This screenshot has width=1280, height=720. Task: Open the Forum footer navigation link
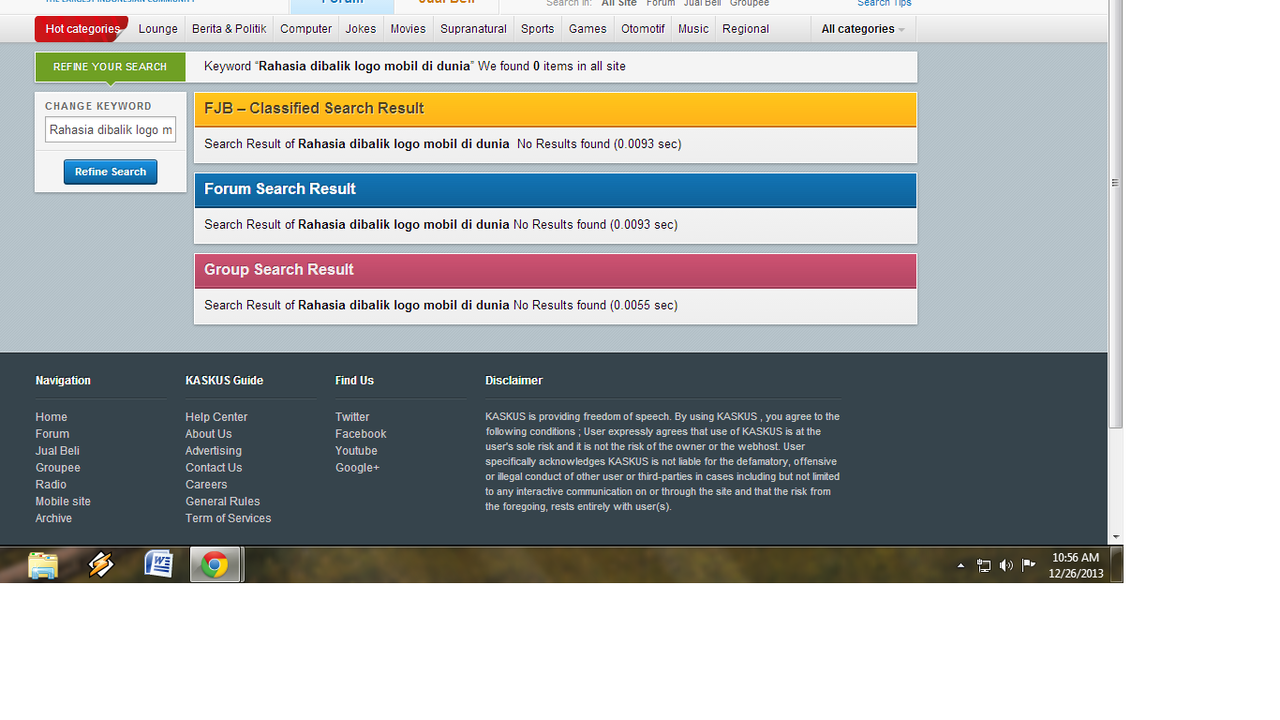click(x=52, y=434)
